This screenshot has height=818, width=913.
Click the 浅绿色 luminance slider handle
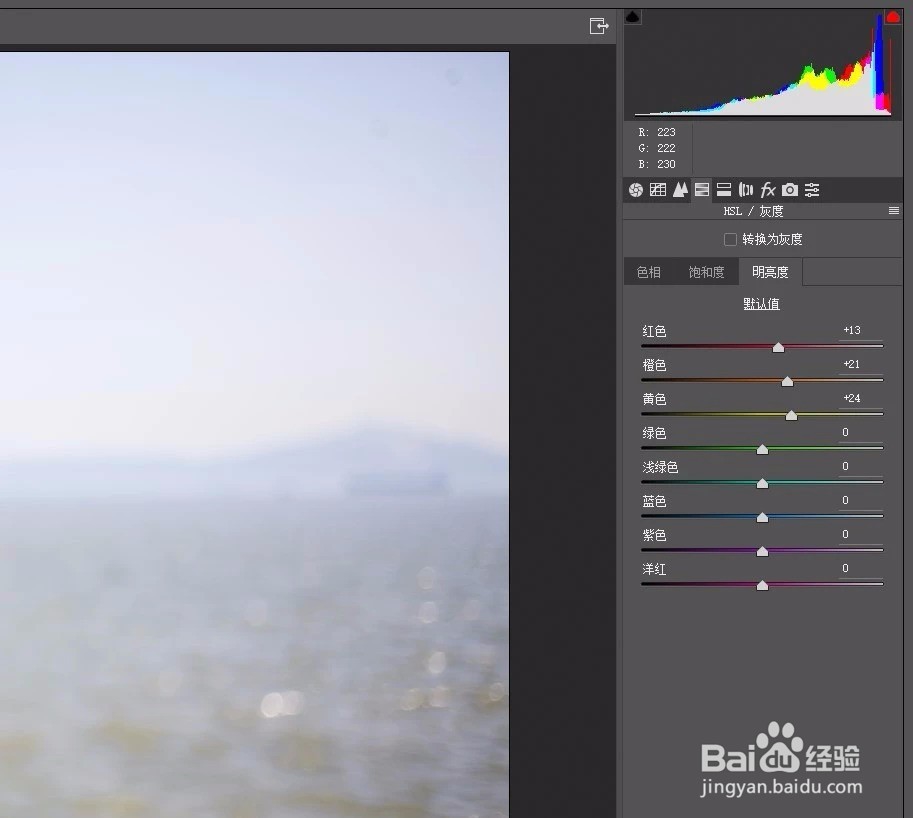762,483
